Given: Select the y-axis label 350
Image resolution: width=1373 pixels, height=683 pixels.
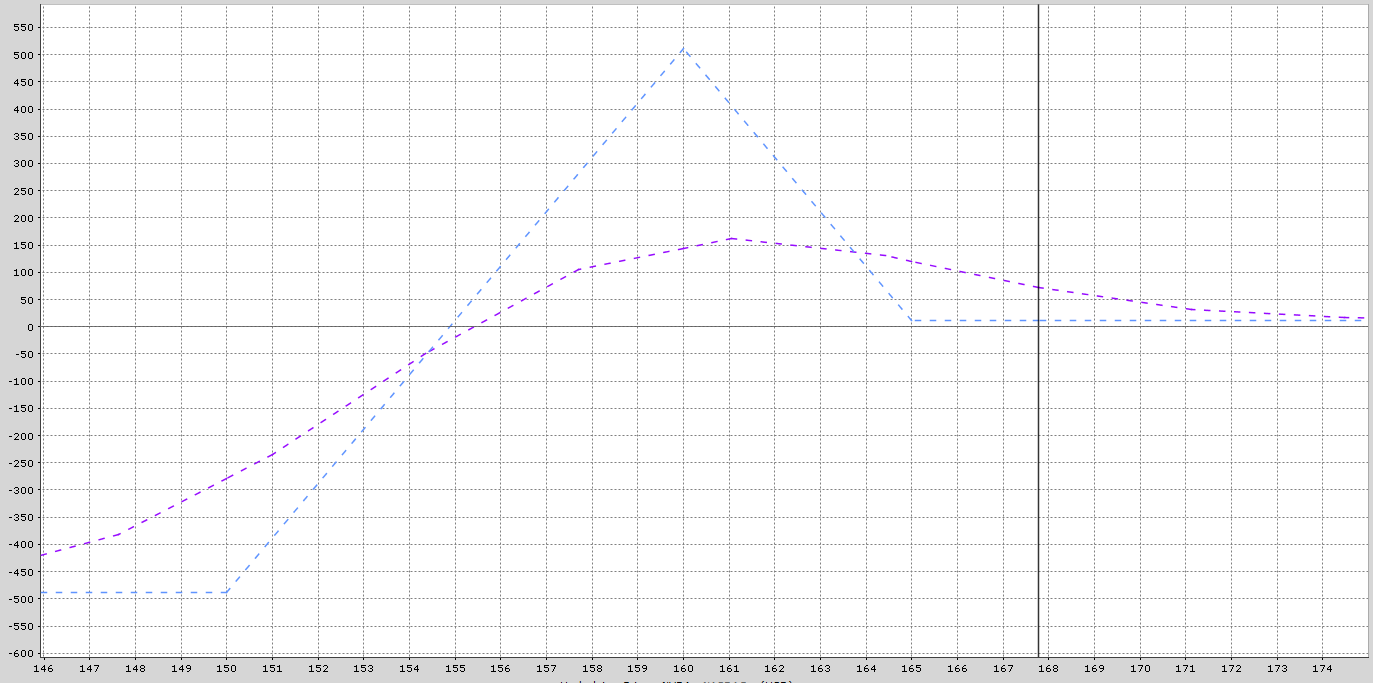Looking at the screenshot, I should (23, 136).
